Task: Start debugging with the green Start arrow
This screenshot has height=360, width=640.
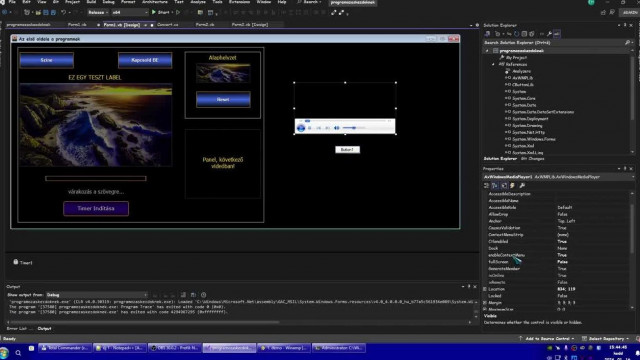Action: point(161,12)
